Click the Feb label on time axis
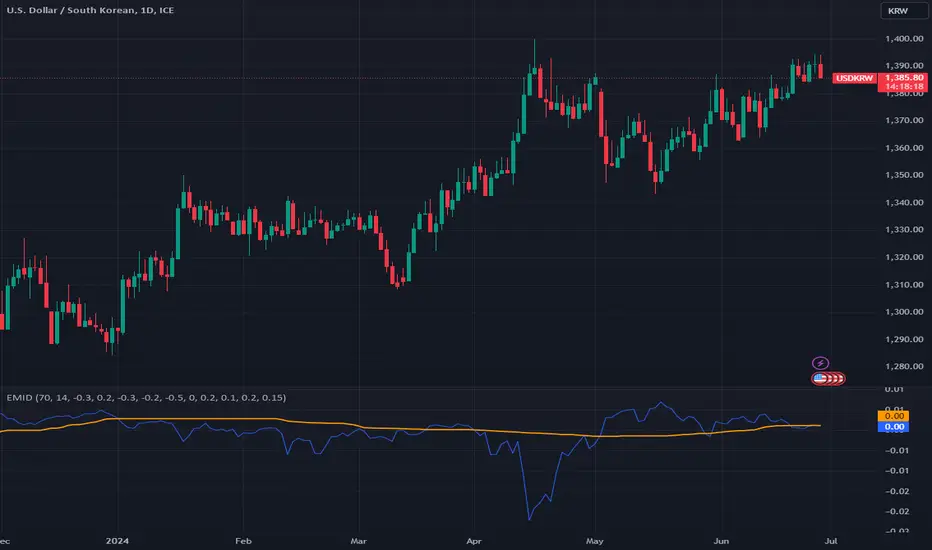The image size is (932, 550). click(x=243, y=540)
